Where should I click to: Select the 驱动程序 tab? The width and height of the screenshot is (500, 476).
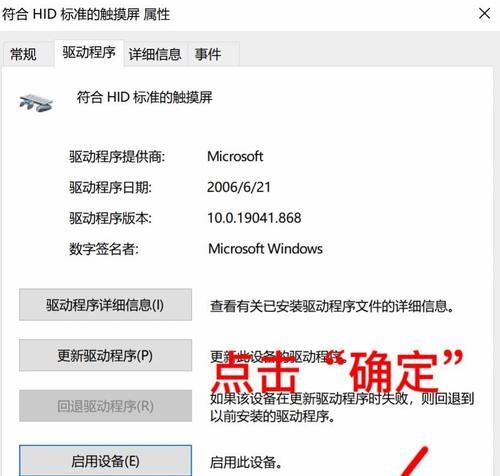click(x=89, y=53)
